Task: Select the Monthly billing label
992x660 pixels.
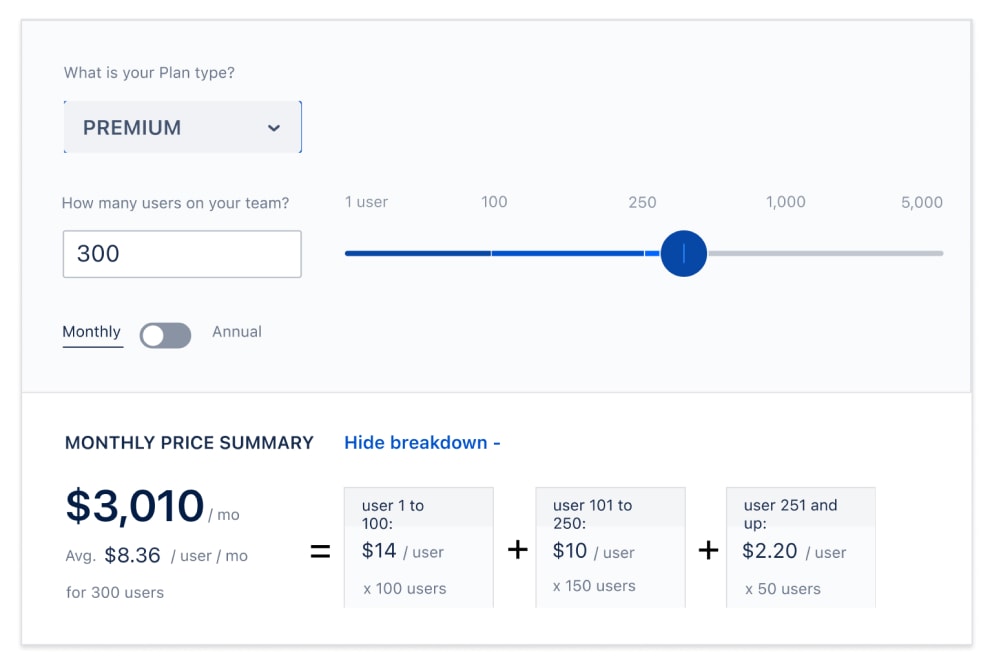Action: pyautogui.click(x=92, y=331)
